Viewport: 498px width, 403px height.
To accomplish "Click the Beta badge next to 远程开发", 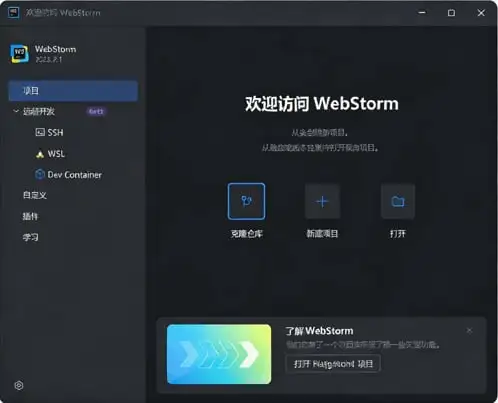I will point(96,111).
